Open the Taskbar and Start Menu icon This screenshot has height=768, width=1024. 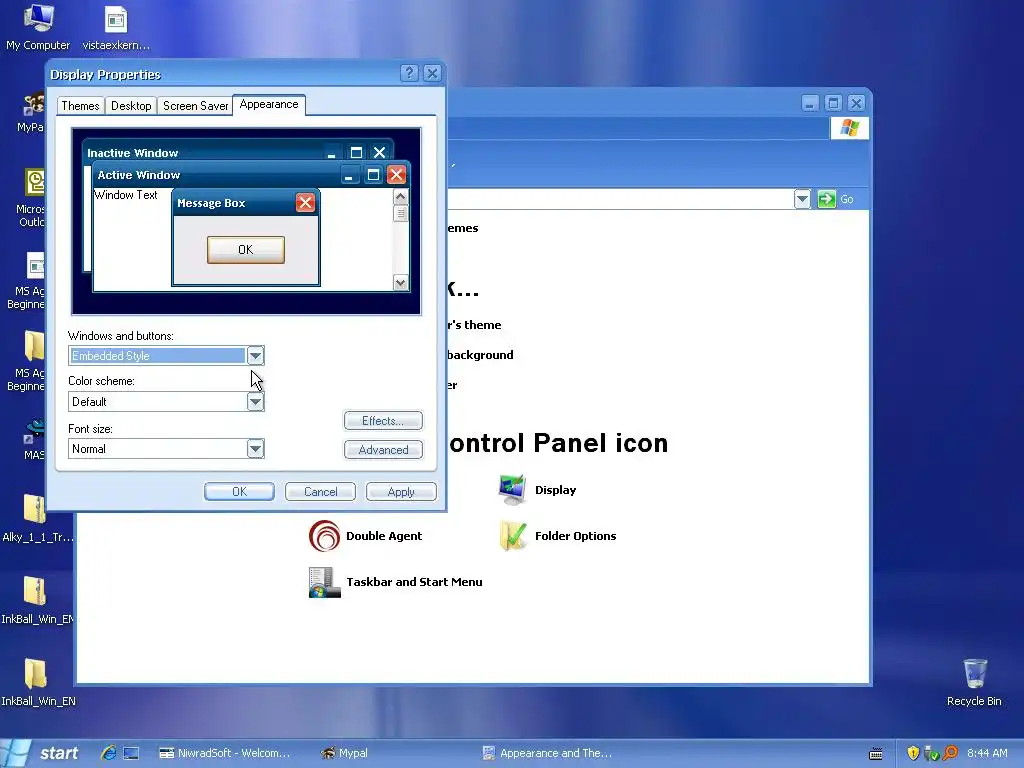(325, 582)
